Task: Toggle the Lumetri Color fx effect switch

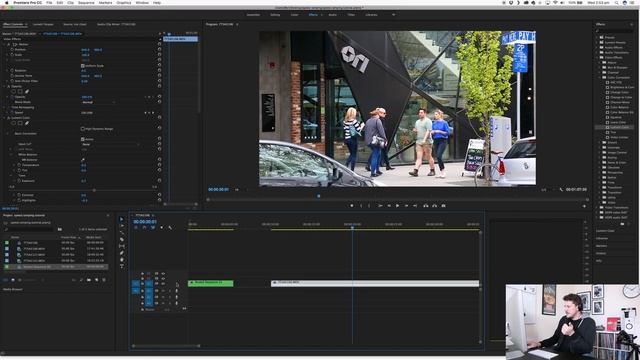Action: coord(9,118)
